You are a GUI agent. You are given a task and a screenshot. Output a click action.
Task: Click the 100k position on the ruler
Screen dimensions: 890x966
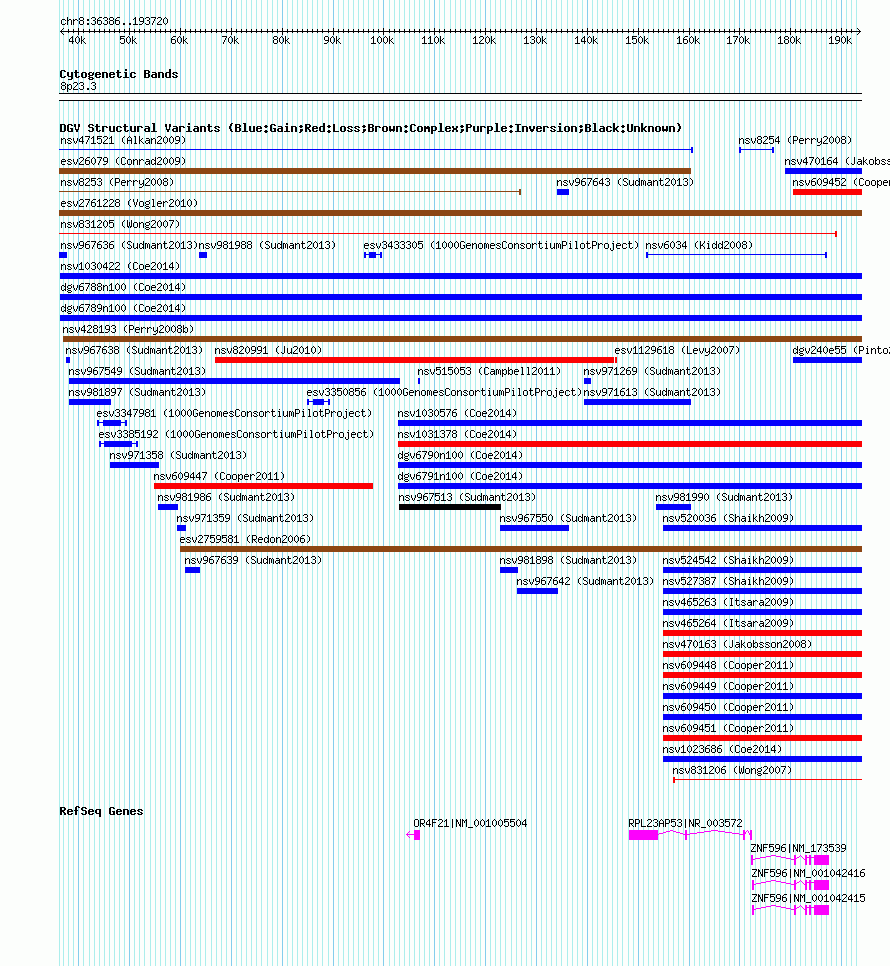382,40
